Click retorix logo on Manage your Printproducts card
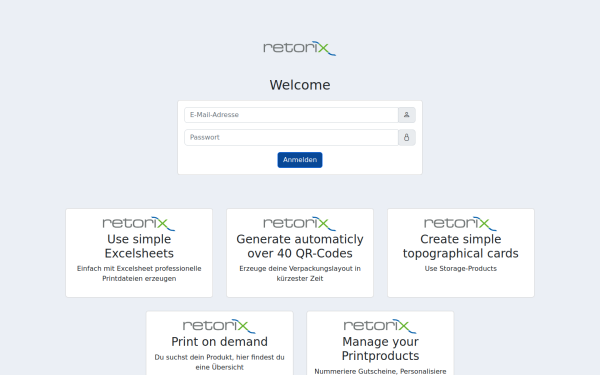 380,326
